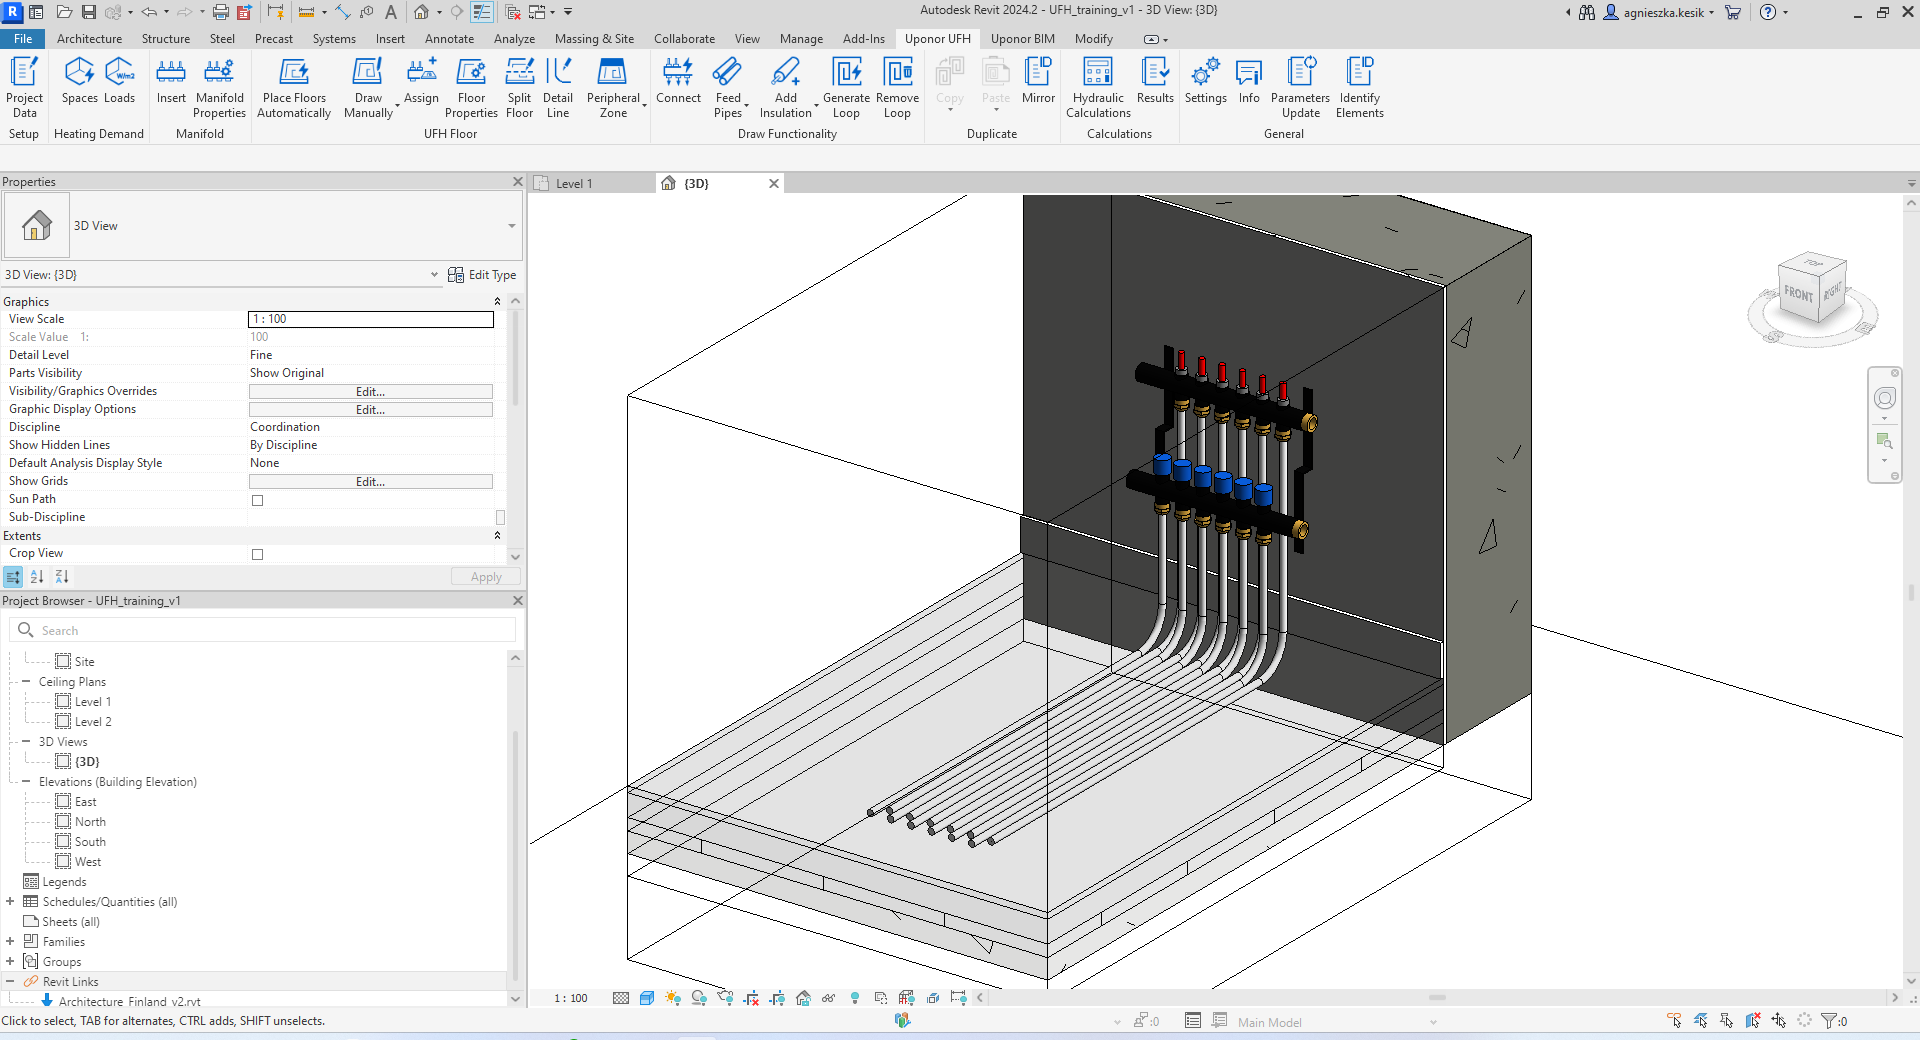Click Edit for Show Grids

tap(370, 482)
